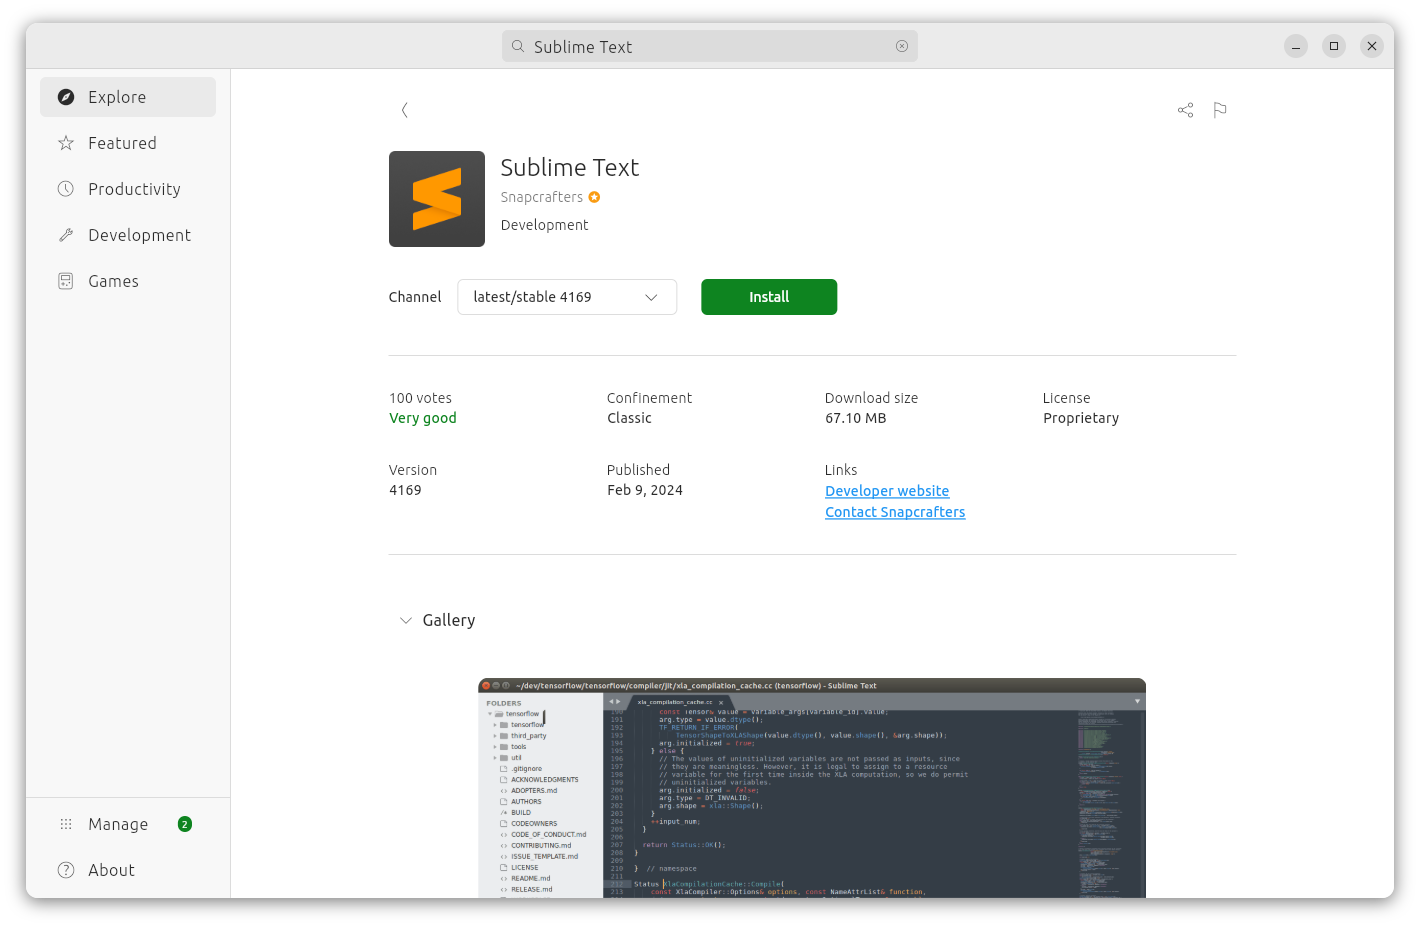Click the 67.10 MB download size

(856, 418)
